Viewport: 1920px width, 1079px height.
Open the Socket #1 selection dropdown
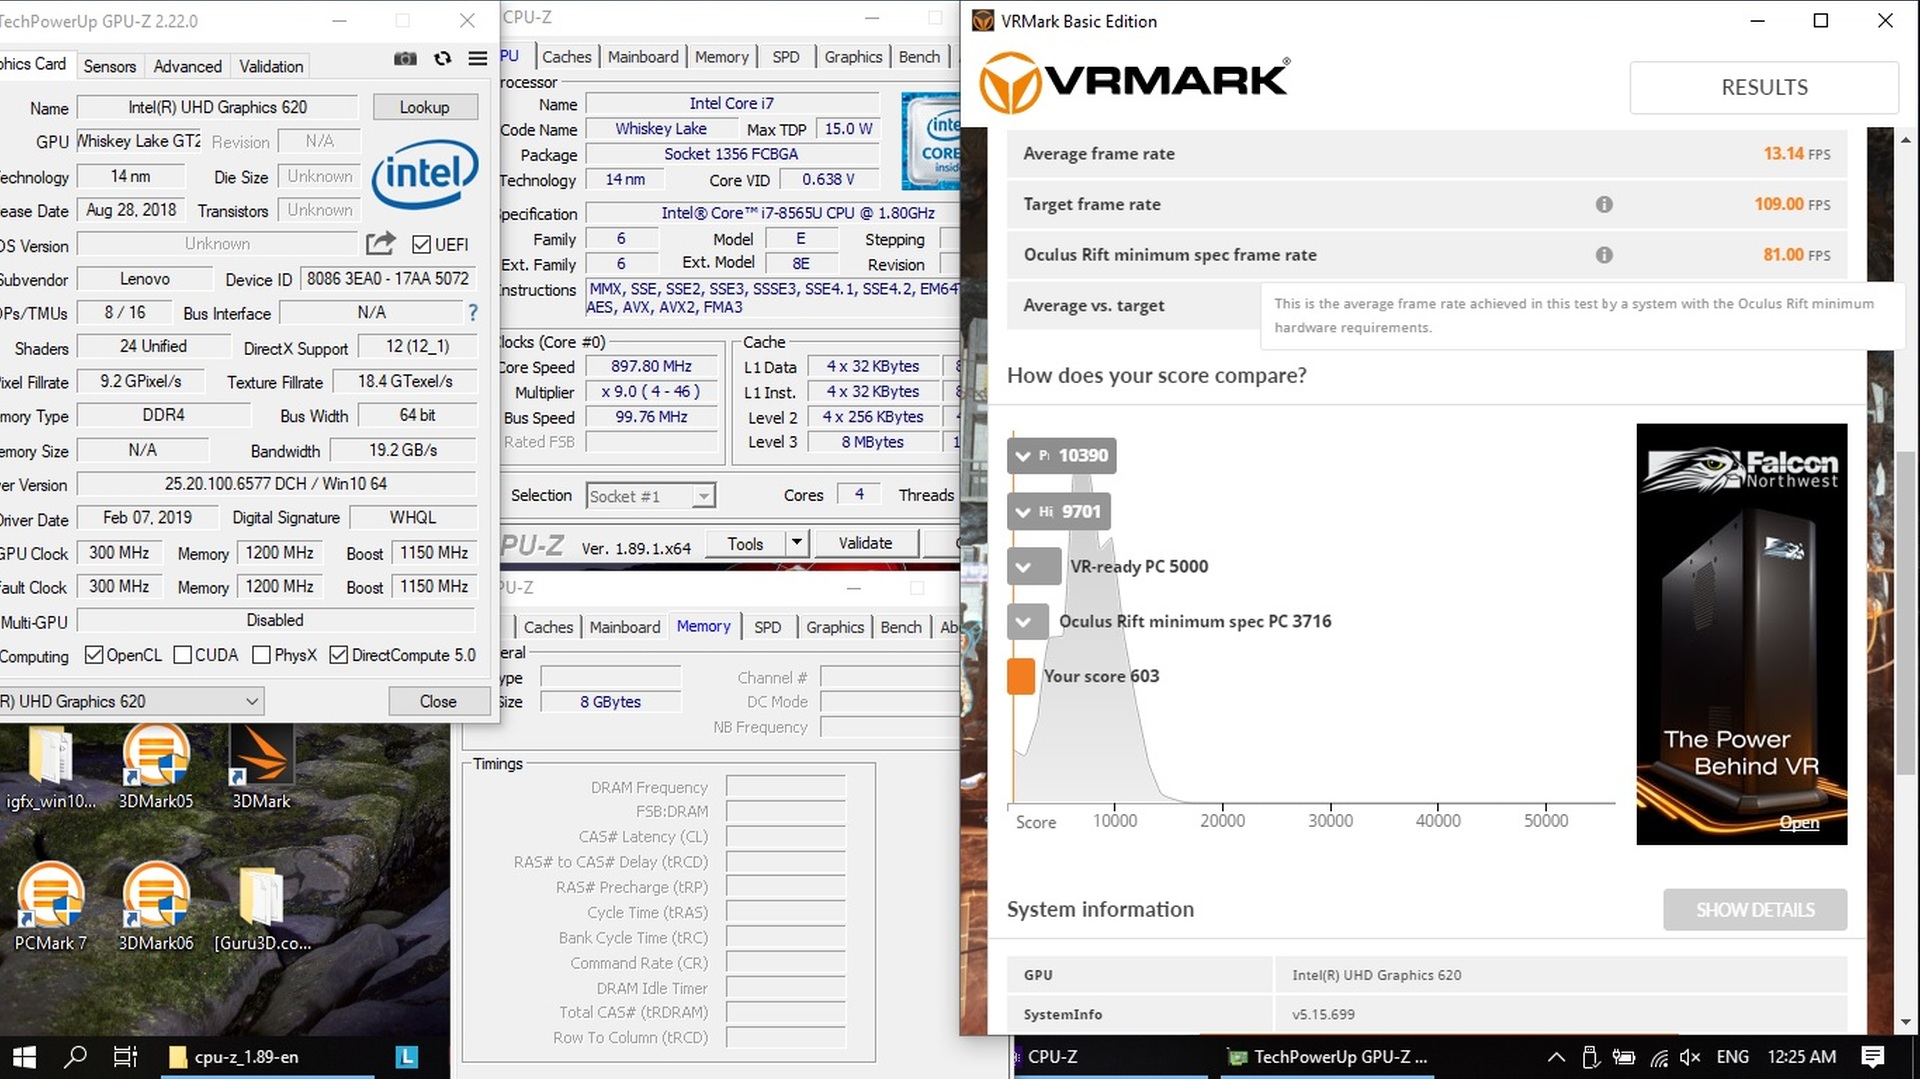click(x=650, y=496)
